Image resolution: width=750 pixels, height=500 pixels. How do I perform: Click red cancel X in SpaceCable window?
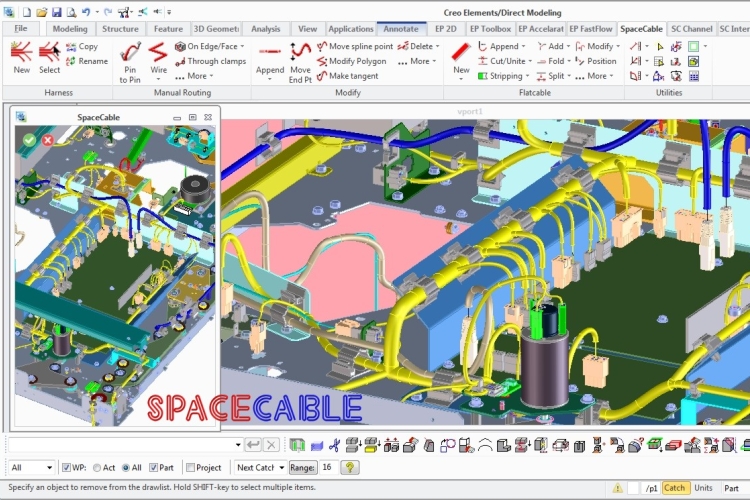coord(47,140)
